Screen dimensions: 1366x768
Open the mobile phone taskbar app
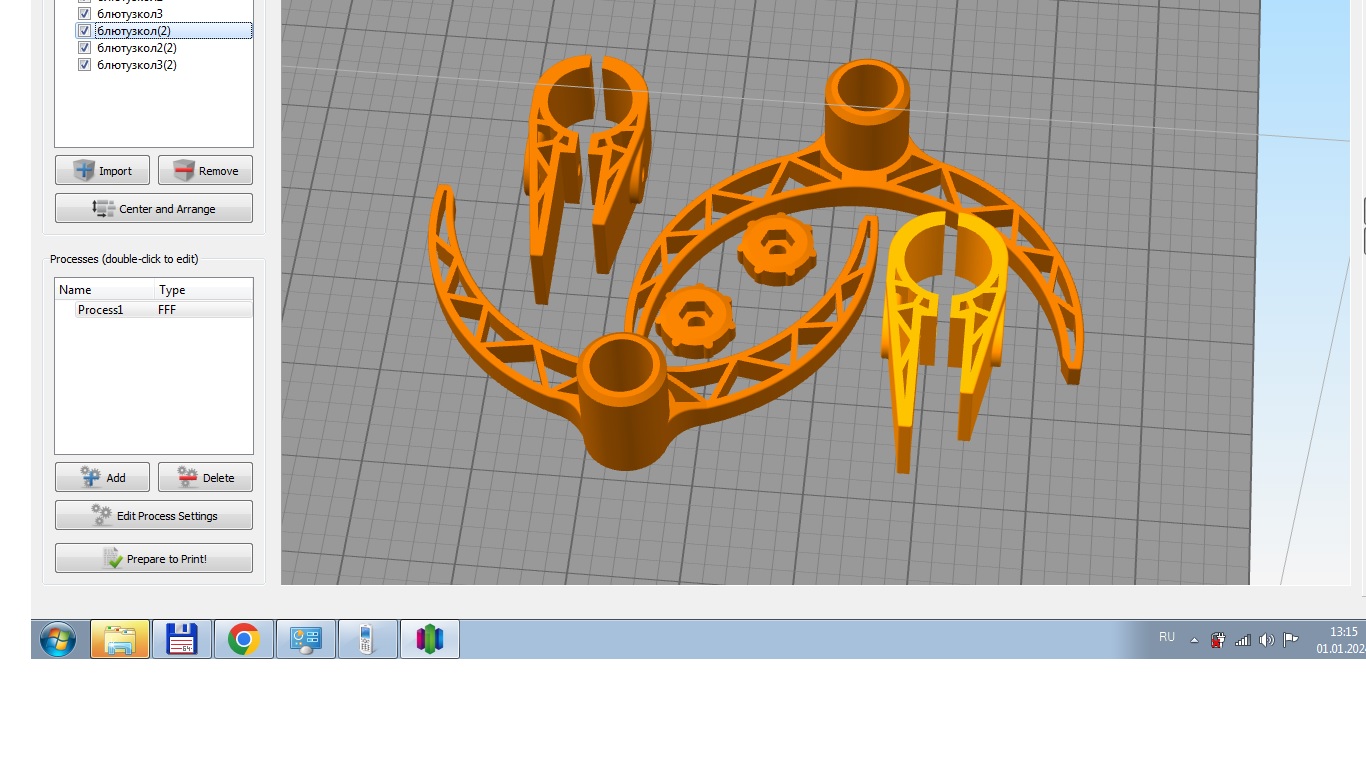click(368, 639)
